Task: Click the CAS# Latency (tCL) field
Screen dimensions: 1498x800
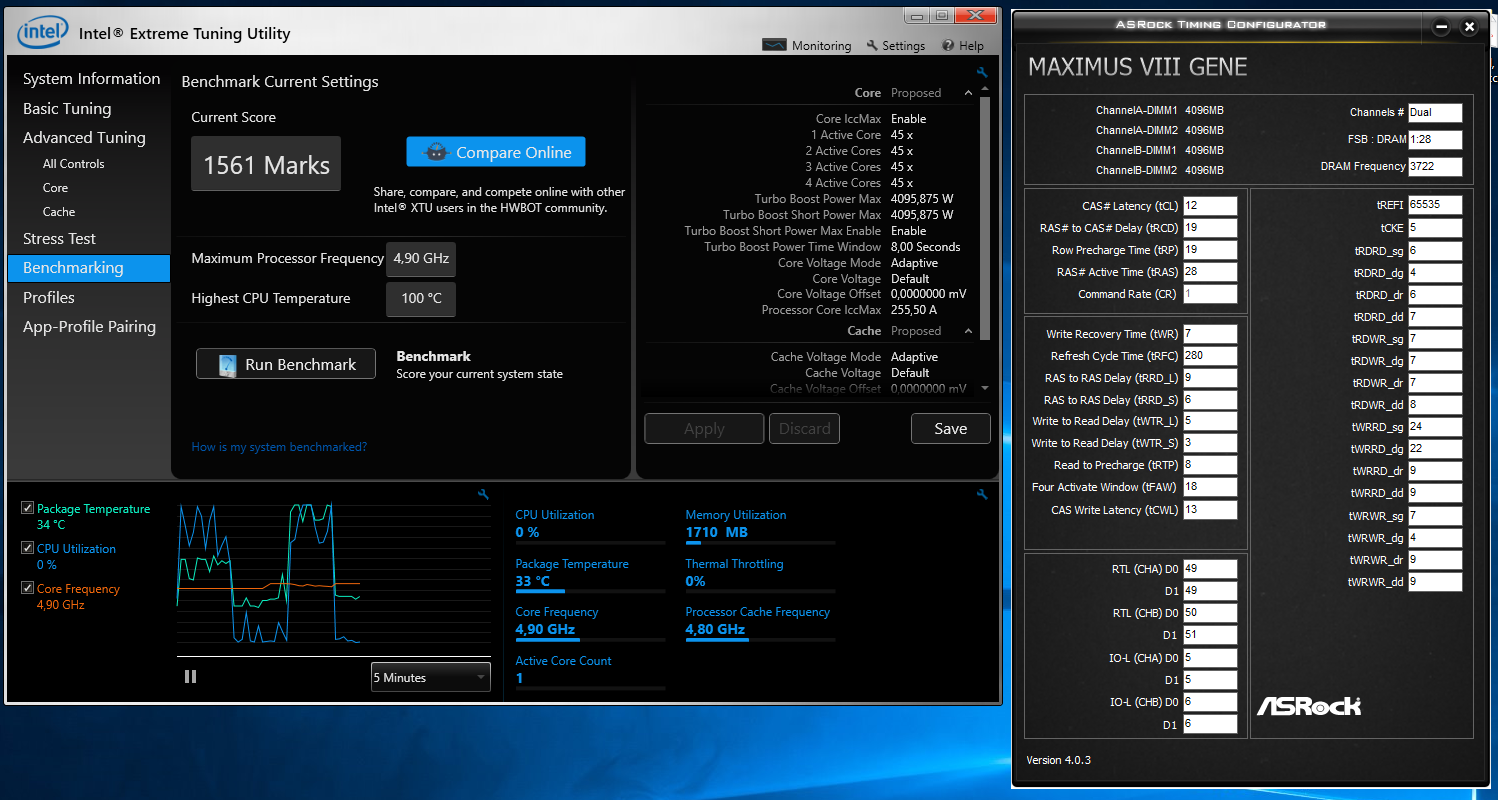Action: pos(1210,206)
